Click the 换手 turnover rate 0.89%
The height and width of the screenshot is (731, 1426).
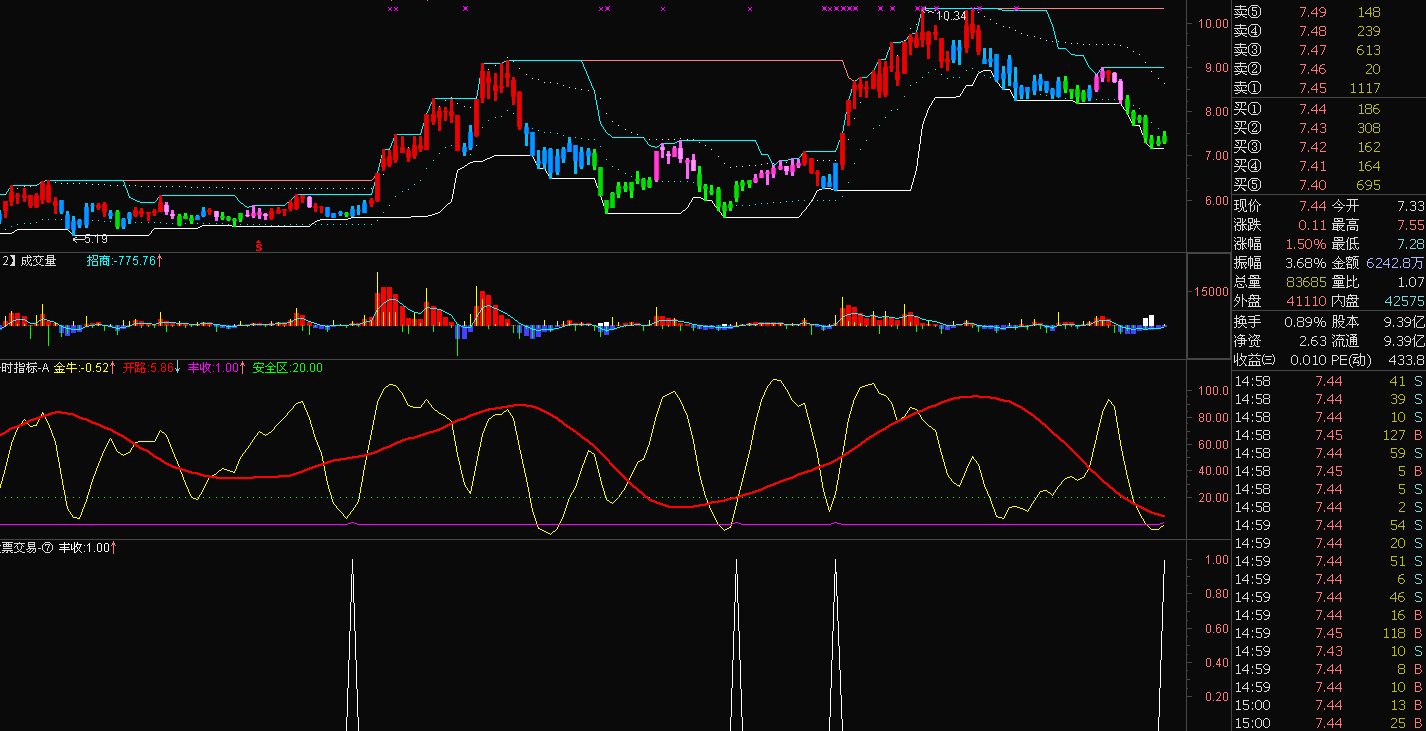pyautogui.click(x=1305, y=321)
